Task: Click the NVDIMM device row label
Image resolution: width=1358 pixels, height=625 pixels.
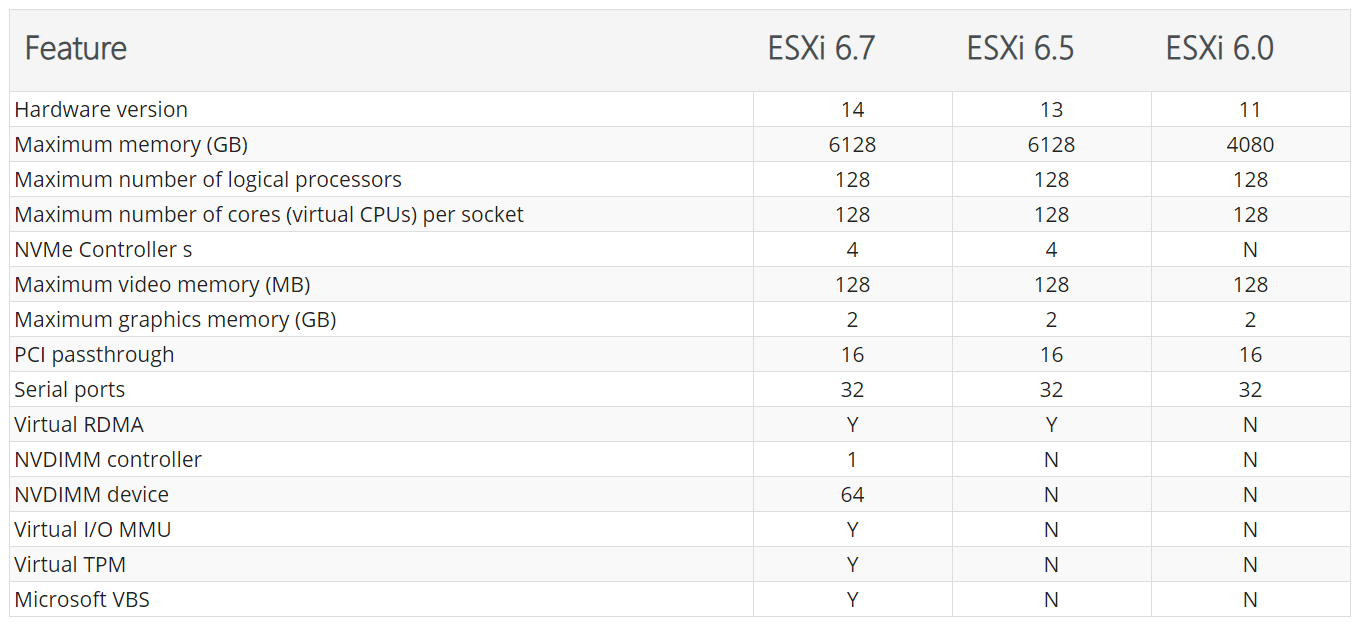Action: coord(91,495)
